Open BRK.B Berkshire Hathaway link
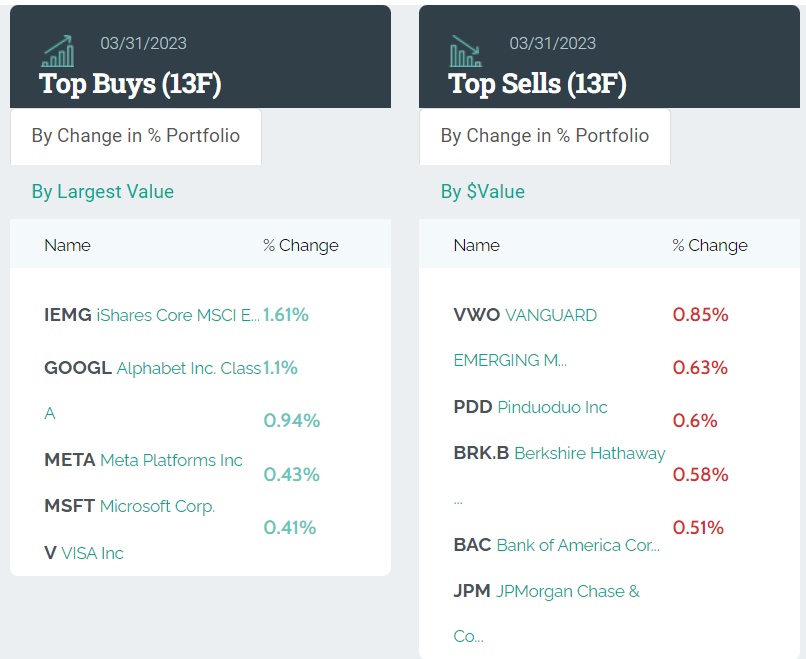The height and width of the screenshot is (659, 806). (559, 453)
